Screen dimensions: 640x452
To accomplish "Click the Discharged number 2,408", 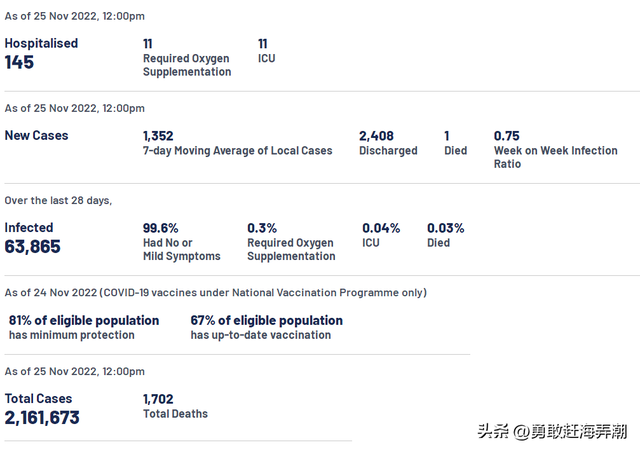I will pyautogui.click(x=376, y=136).
